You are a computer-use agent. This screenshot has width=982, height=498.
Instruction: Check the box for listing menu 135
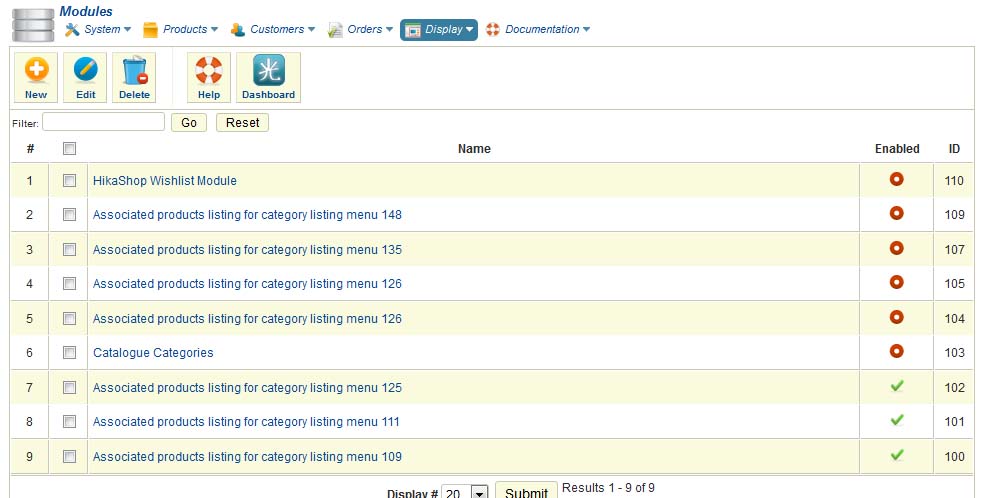70,249
